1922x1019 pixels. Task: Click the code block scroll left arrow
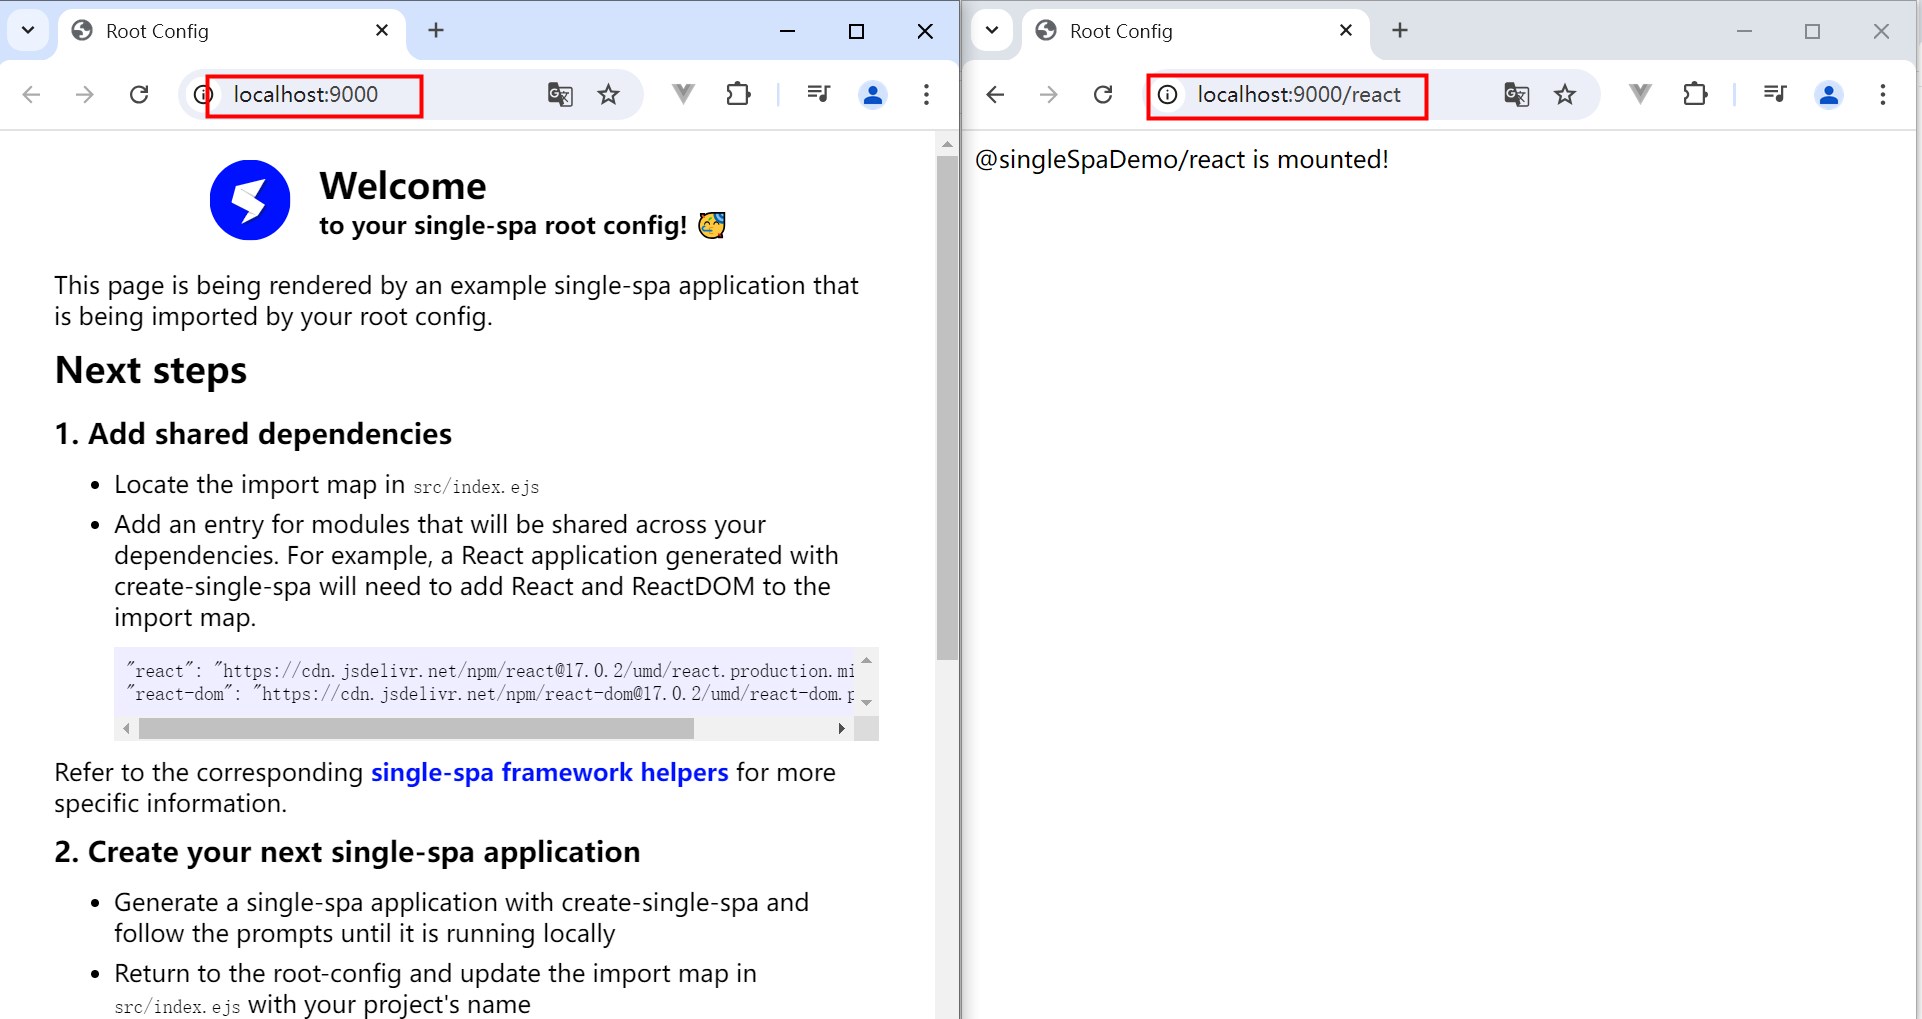tap(126, 729)
